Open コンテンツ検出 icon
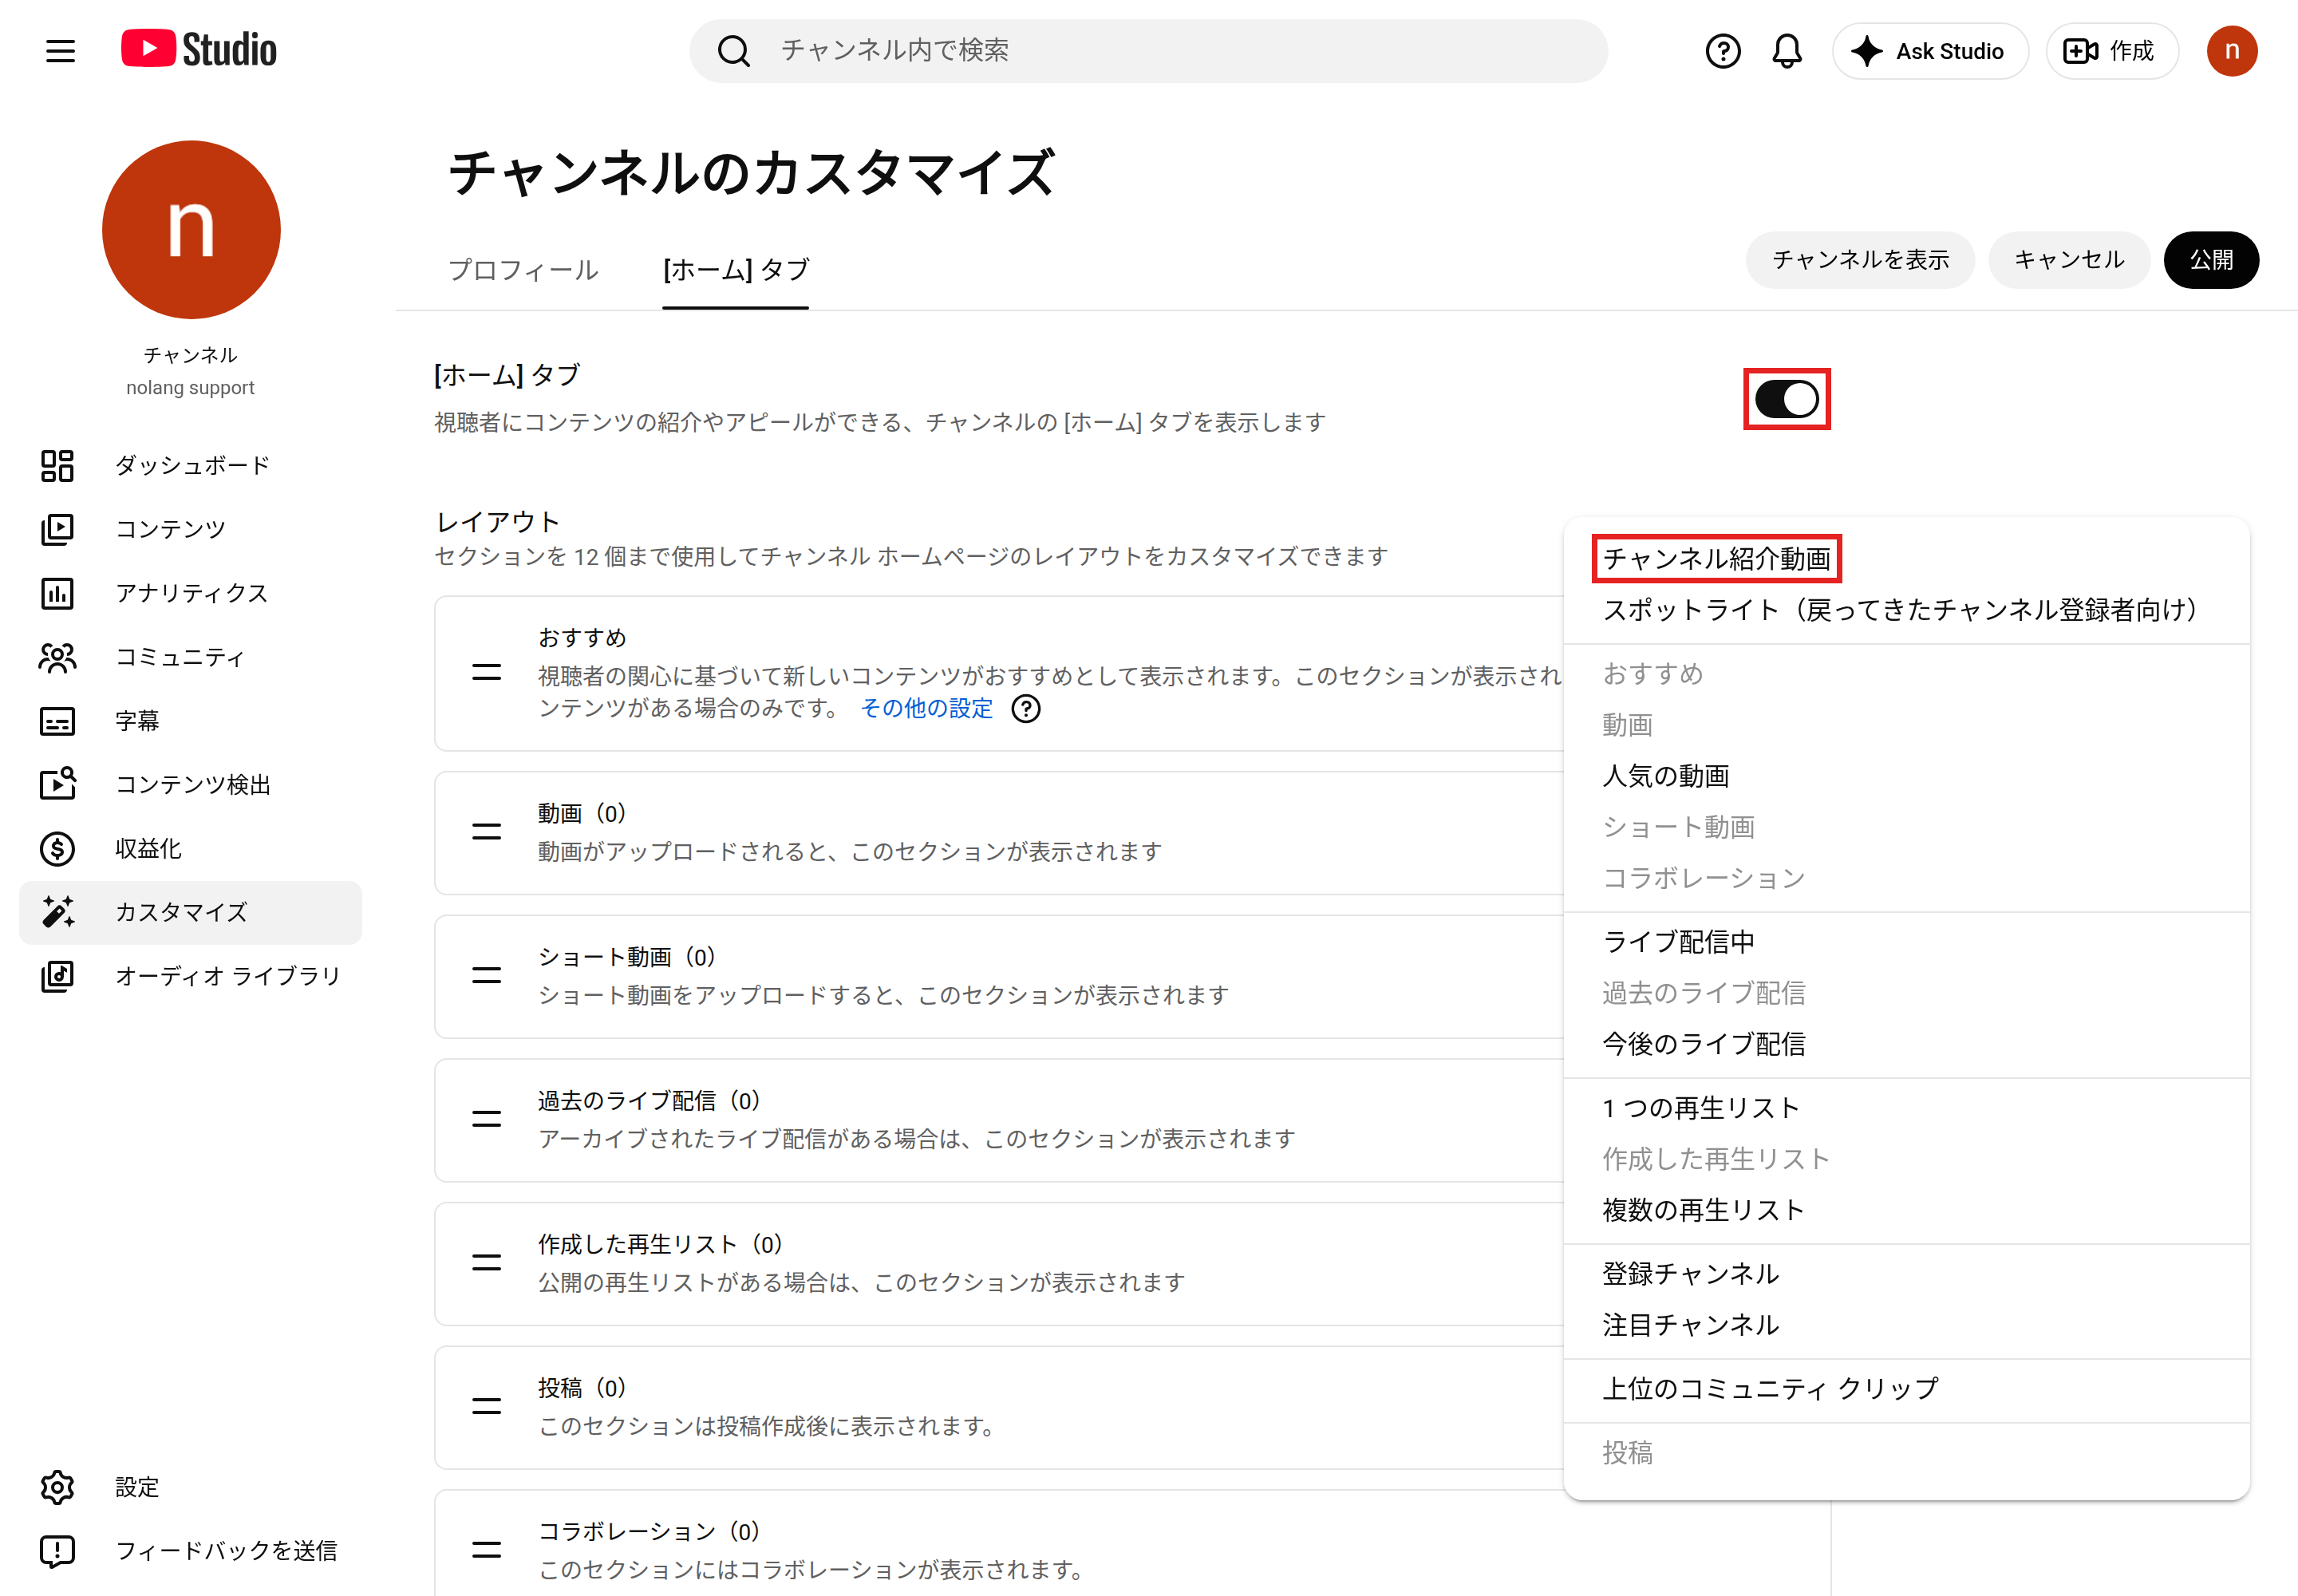 pyautogui.click(x=57, y=784)
